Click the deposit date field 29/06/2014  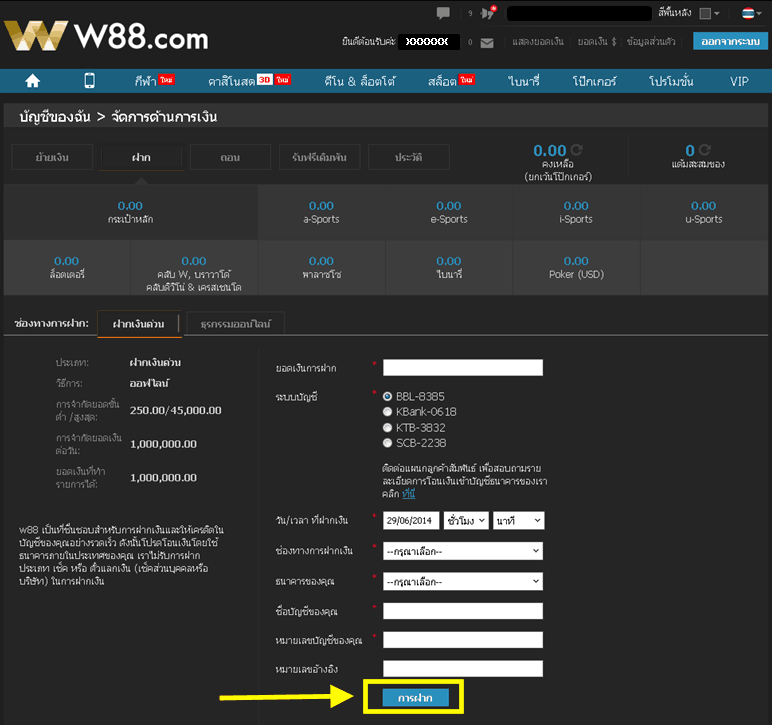pyautogui.click(x=411, y=521)
